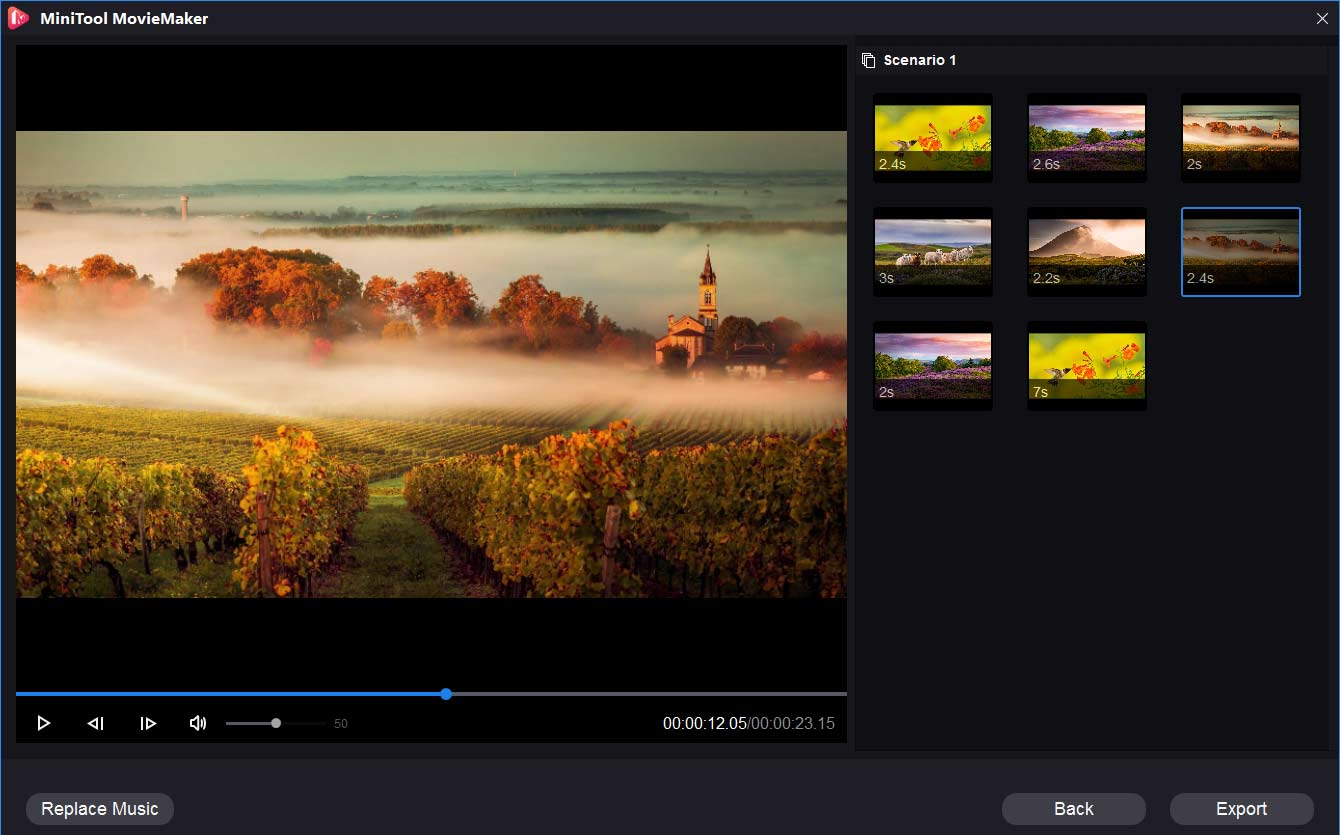Click the Scenario 1 stacked-pages icon
The image size is (1340, 835).
(x=867, y=60)
